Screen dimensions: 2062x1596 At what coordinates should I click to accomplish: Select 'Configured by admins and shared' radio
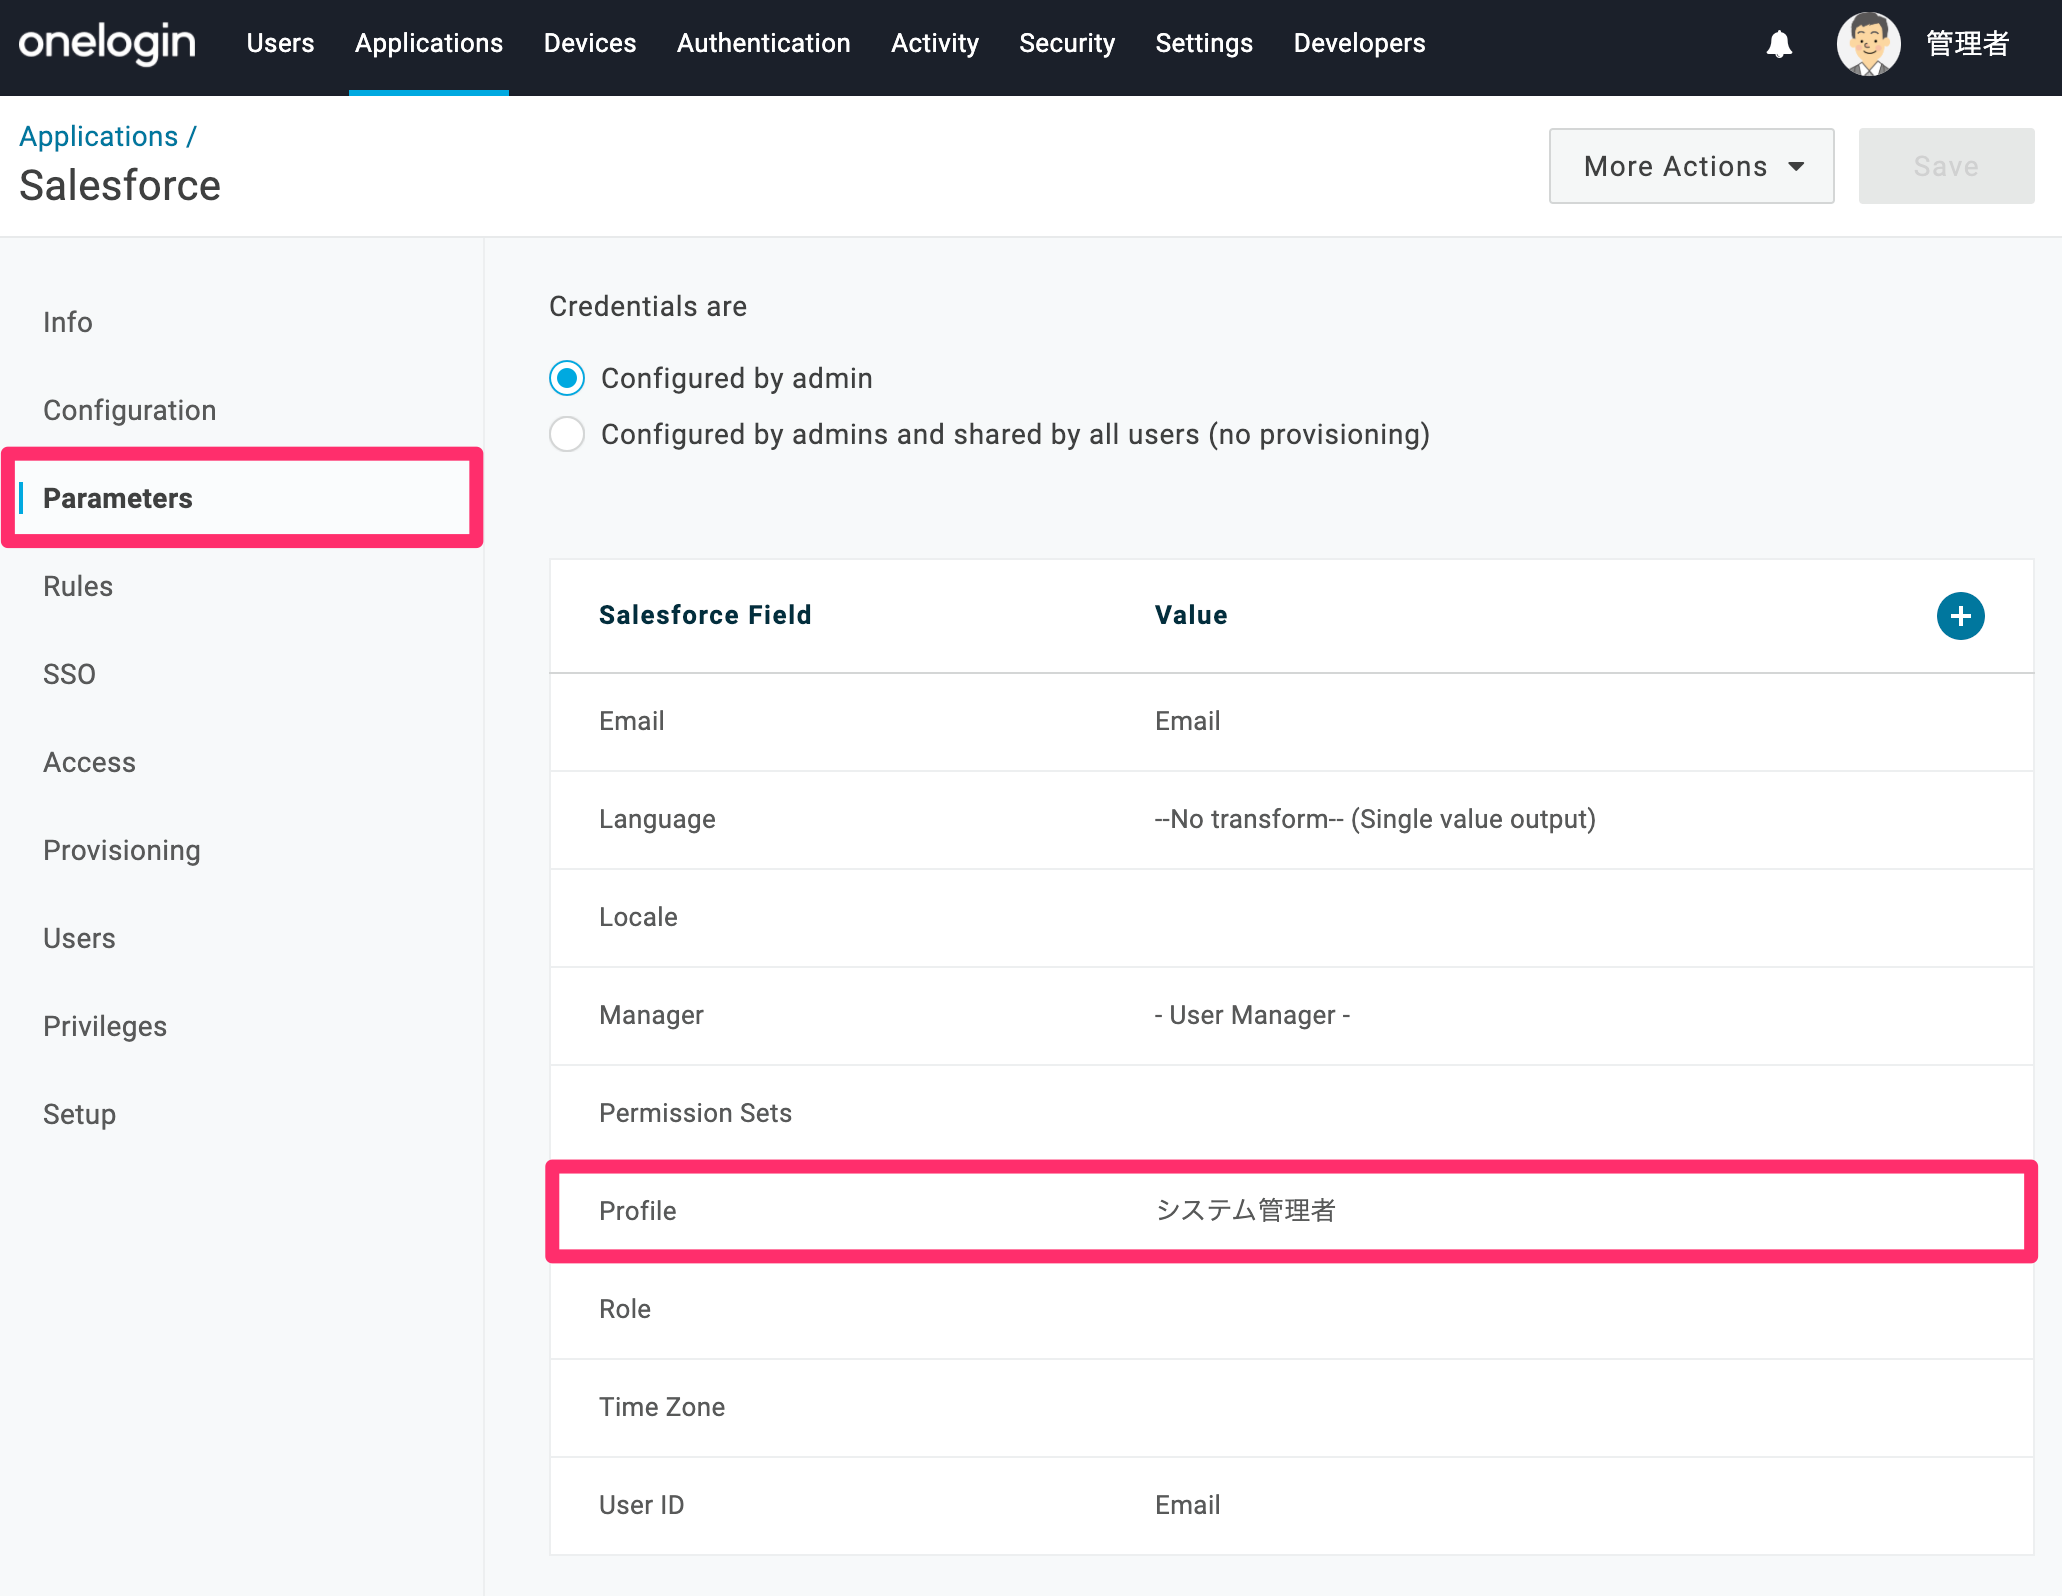[x=567, y=434]
